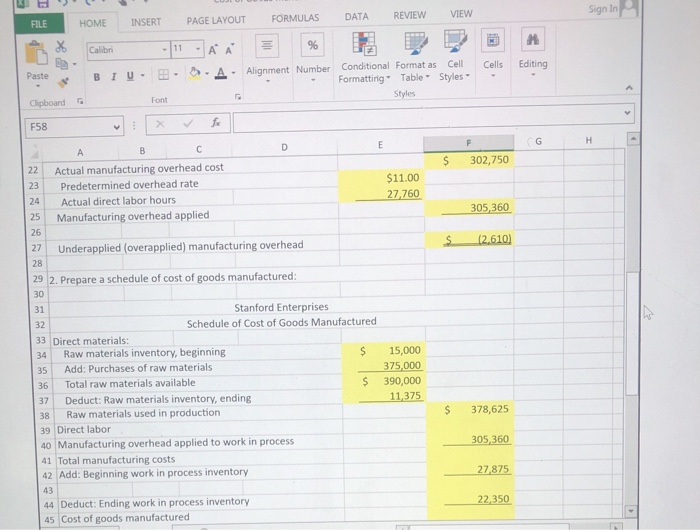Click the Font Color A button
Screen dimensions: 700x530
click(221, 73)
